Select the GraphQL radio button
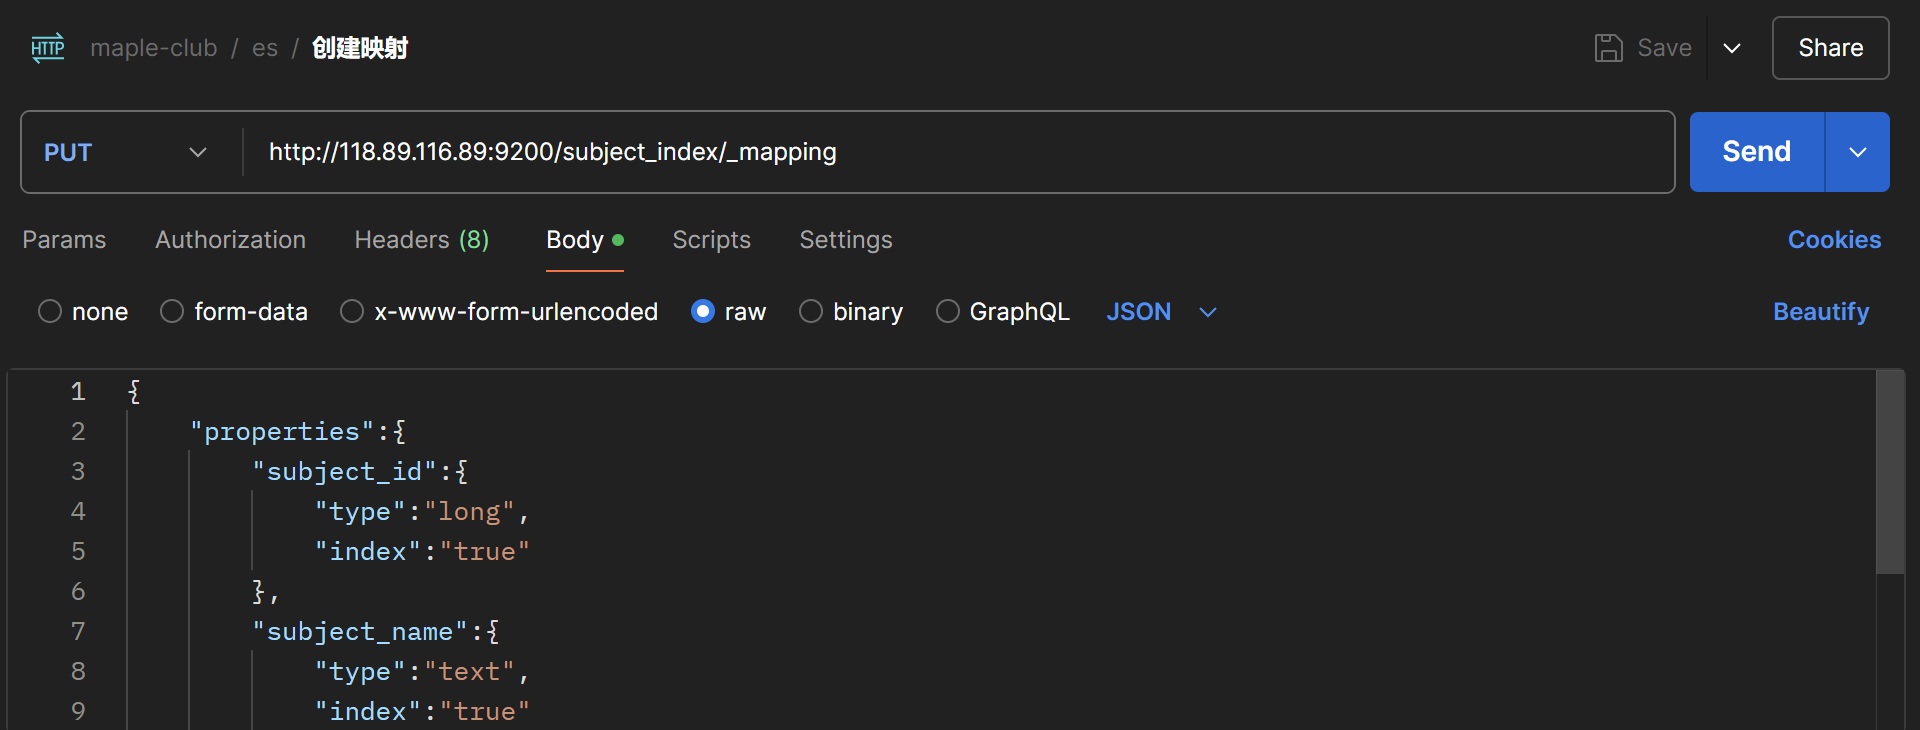The image size is (1920, 730). tap(947, 312)
